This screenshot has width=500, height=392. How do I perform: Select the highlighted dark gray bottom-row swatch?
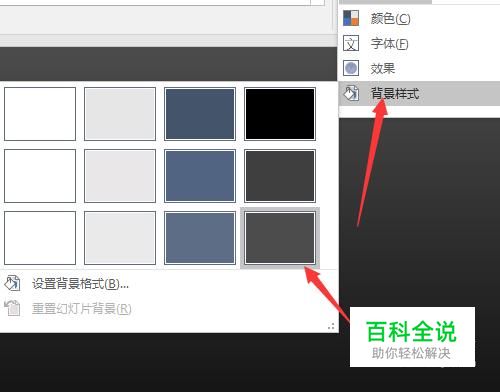(x=280, y=238)
